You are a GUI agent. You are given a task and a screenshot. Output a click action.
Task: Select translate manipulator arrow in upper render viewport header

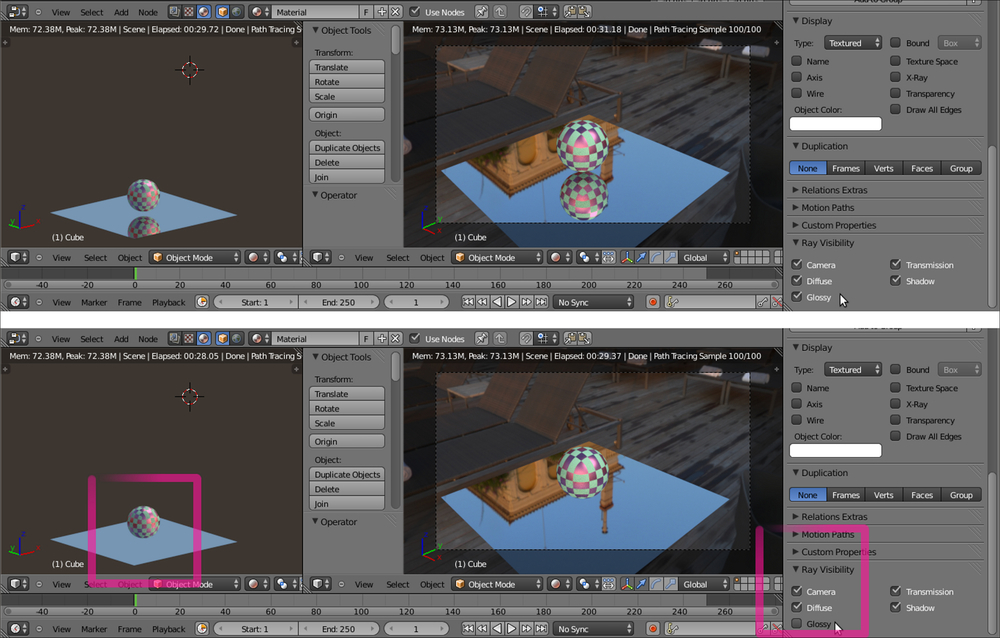tap(642, 258)
